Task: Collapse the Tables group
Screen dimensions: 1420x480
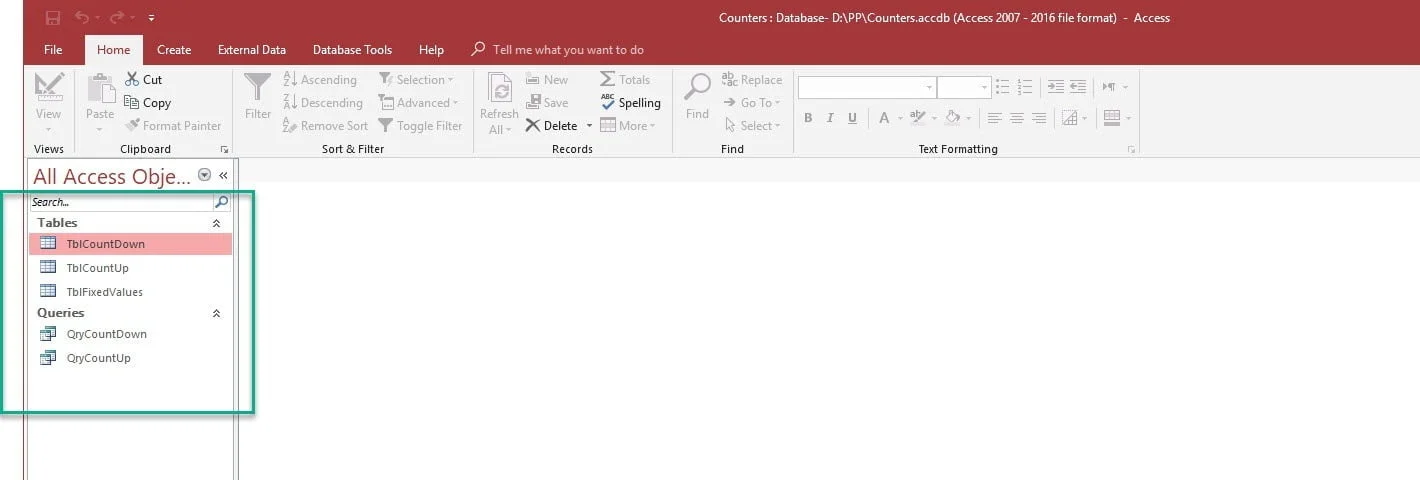Action: [216, 223]
